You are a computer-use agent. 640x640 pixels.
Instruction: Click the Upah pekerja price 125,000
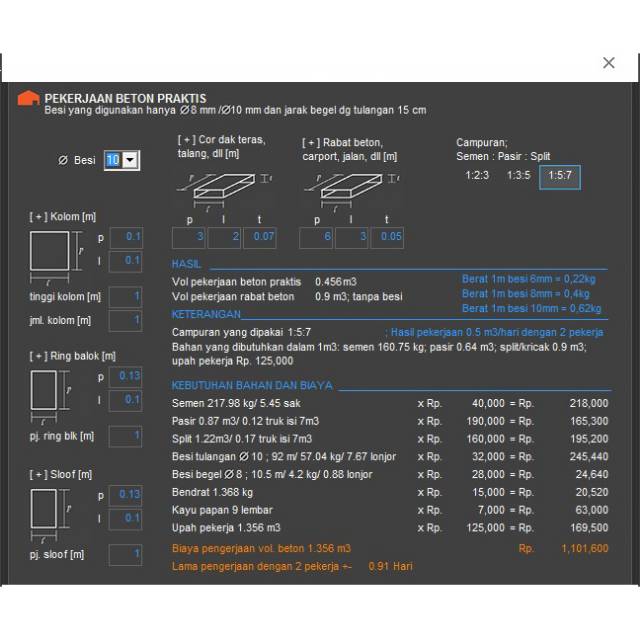click(x=485, y=528)
